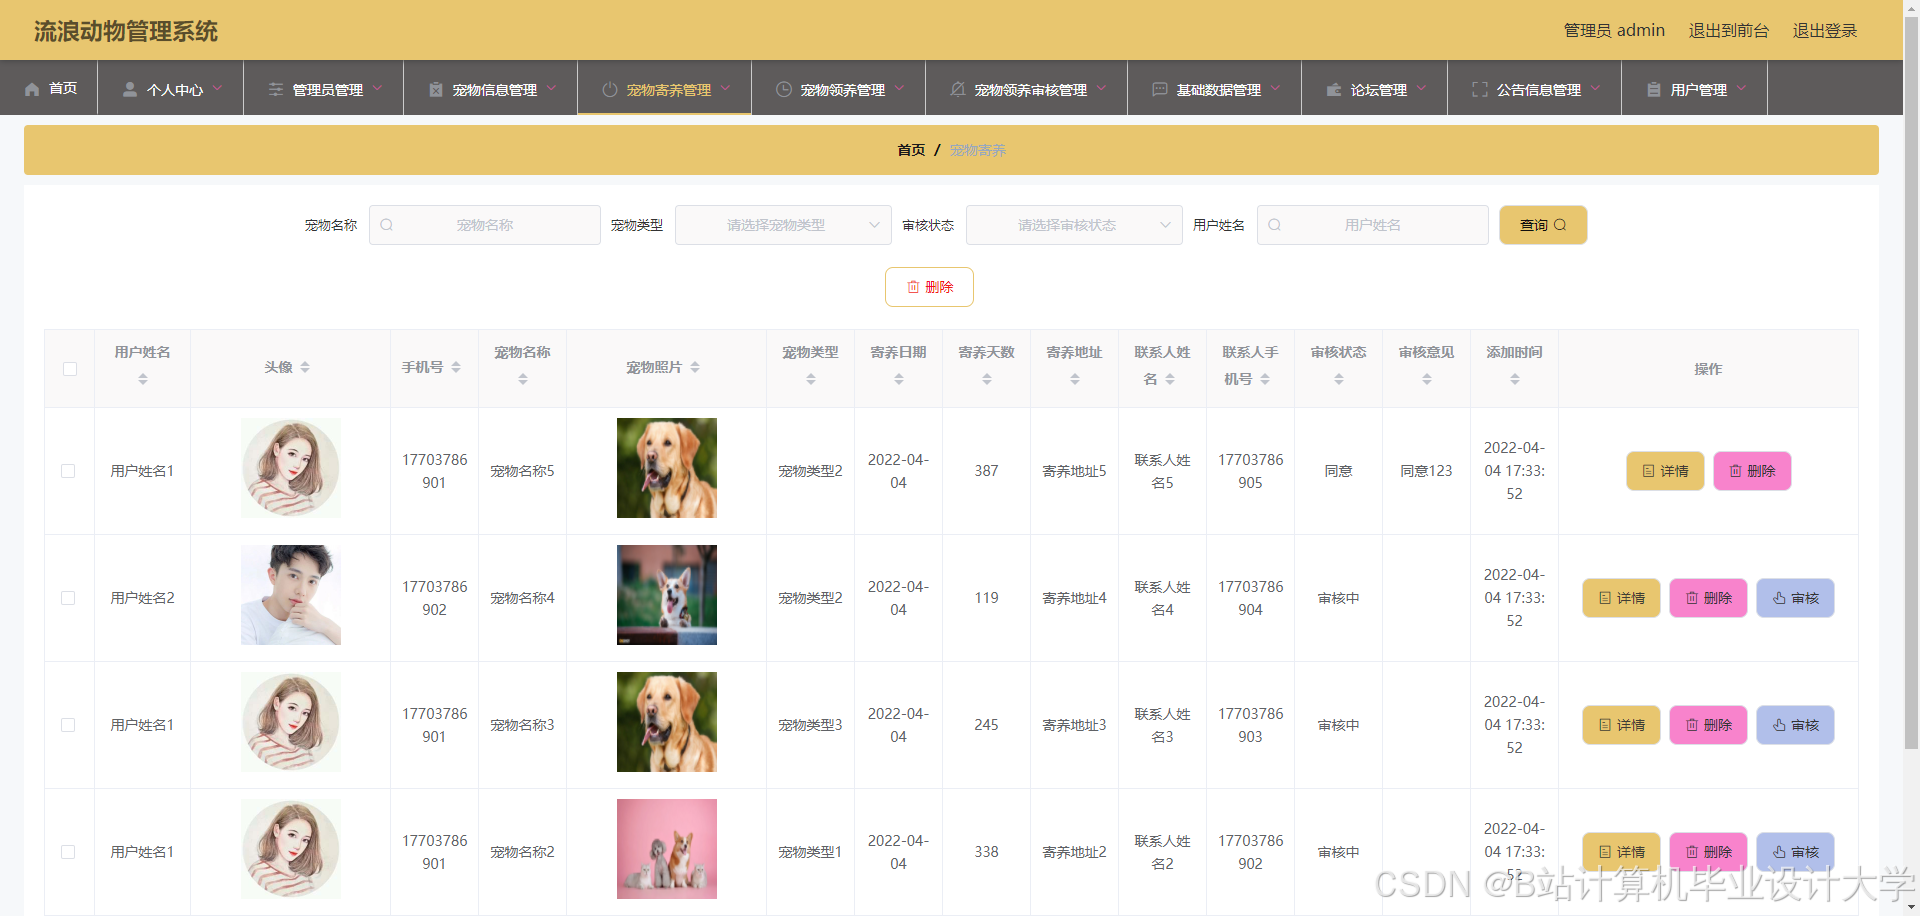Image resolution: width=1920 pixels, height=916 pixels.
Task: Click 详情 for the 宠物名称2 row
Action: 1621,852
